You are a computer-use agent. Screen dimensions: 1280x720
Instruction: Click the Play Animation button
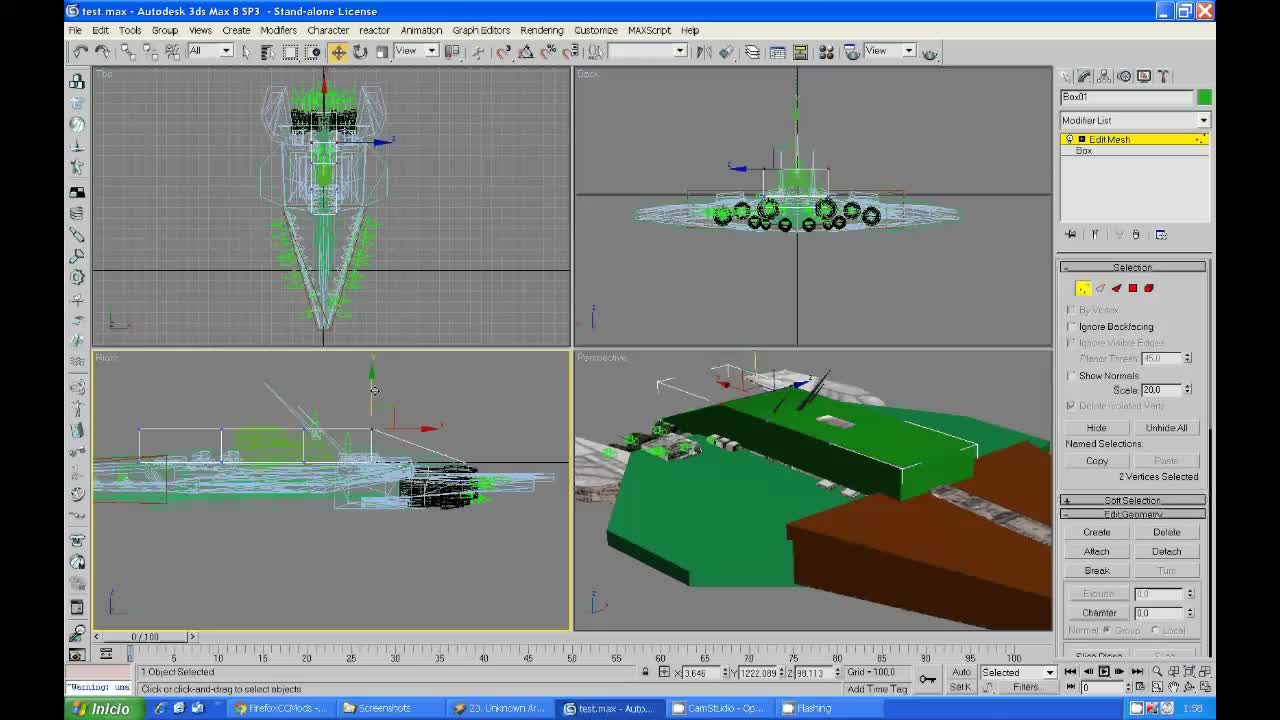coord(1104,672)
